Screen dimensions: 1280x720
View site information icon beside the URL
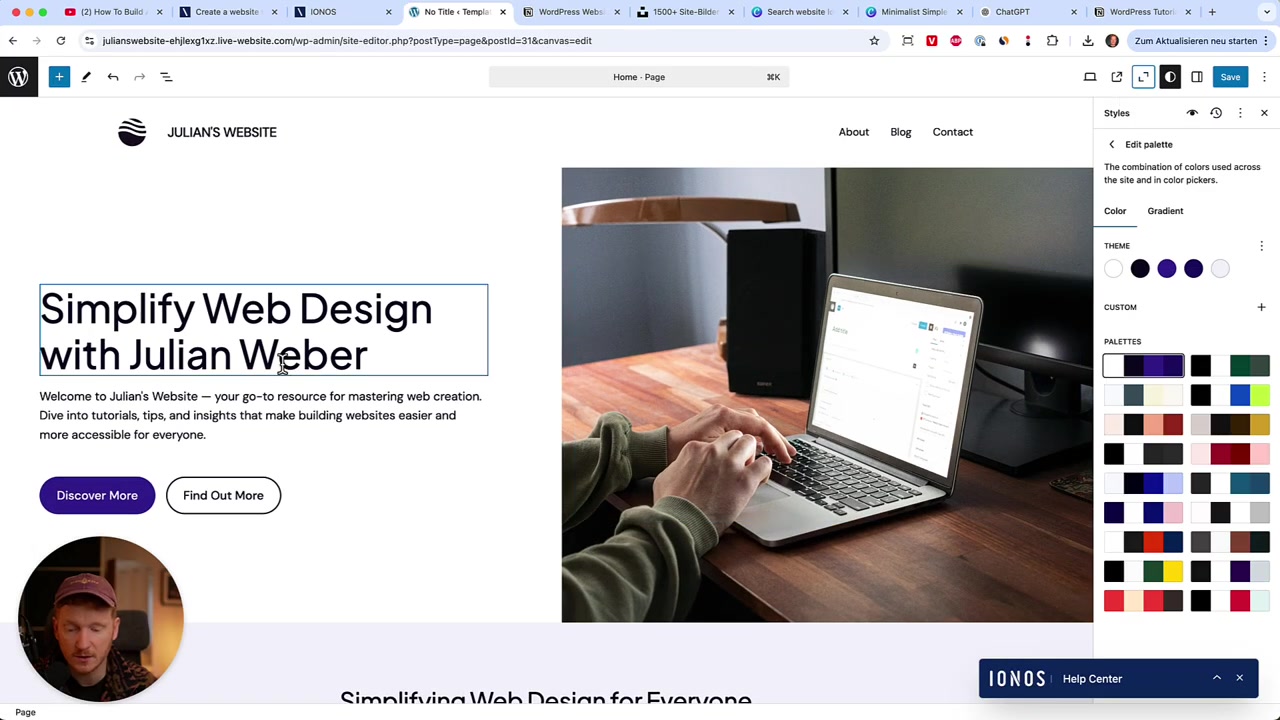coord(89,41)
